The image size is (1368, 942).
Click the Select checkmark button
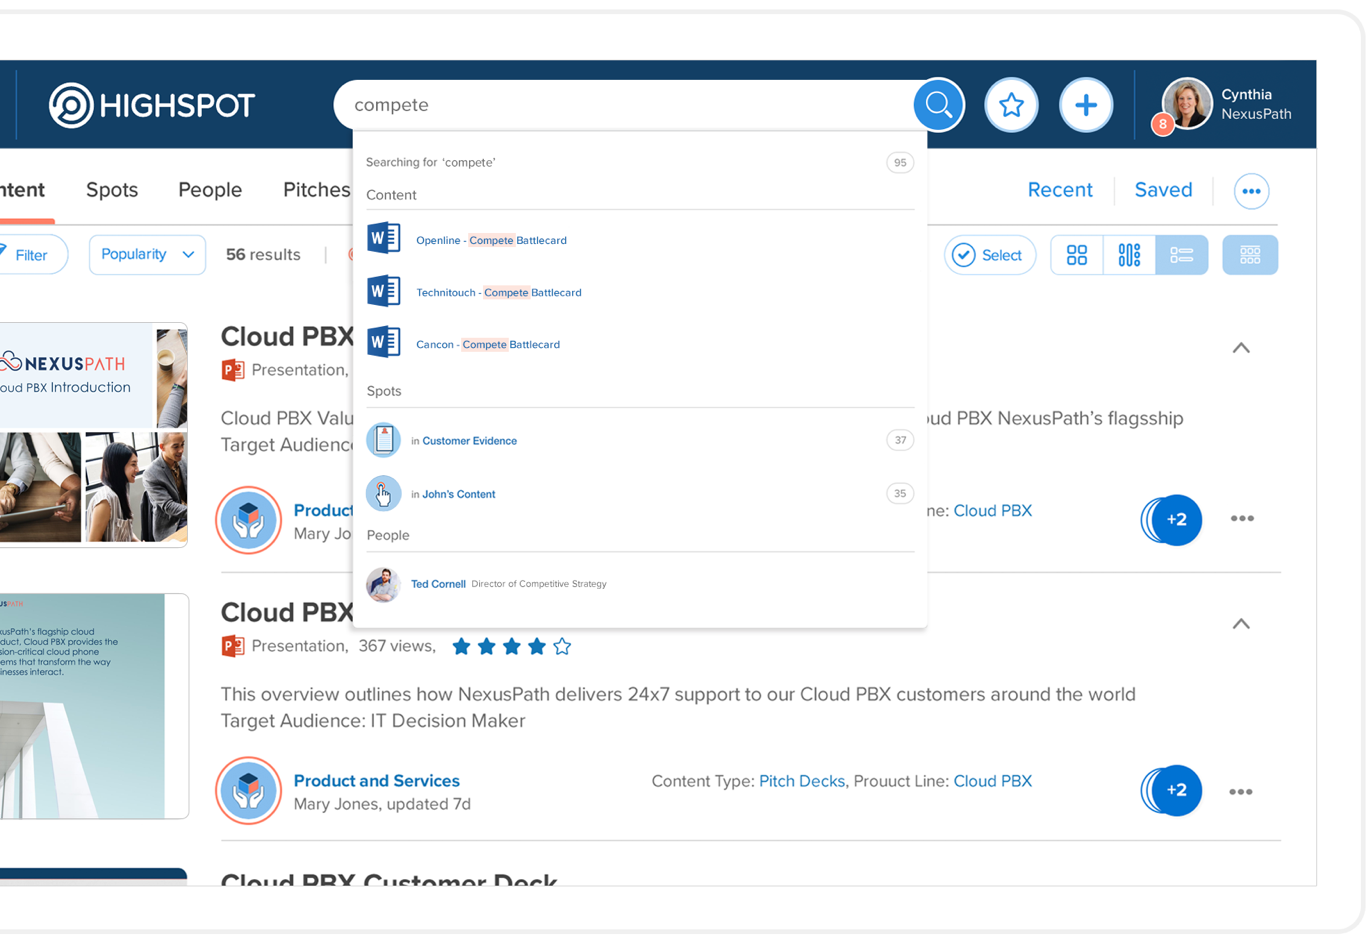[989, 255]
